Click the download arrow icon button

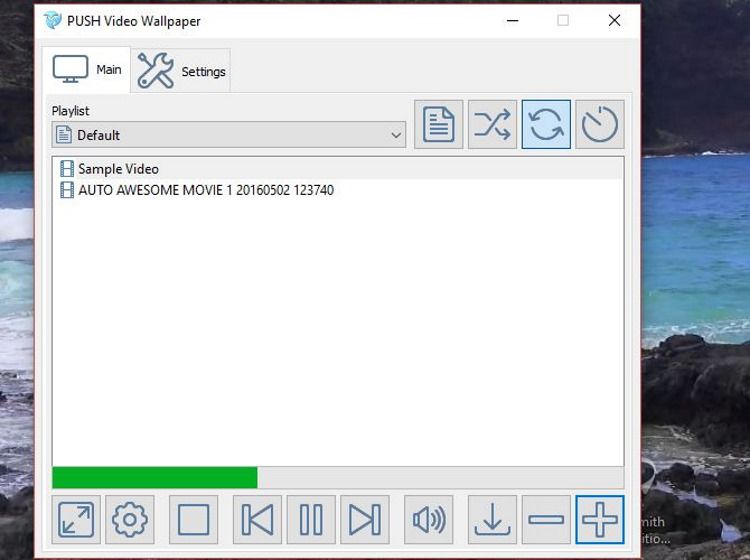pyautogui.click(x=492, y=520)
